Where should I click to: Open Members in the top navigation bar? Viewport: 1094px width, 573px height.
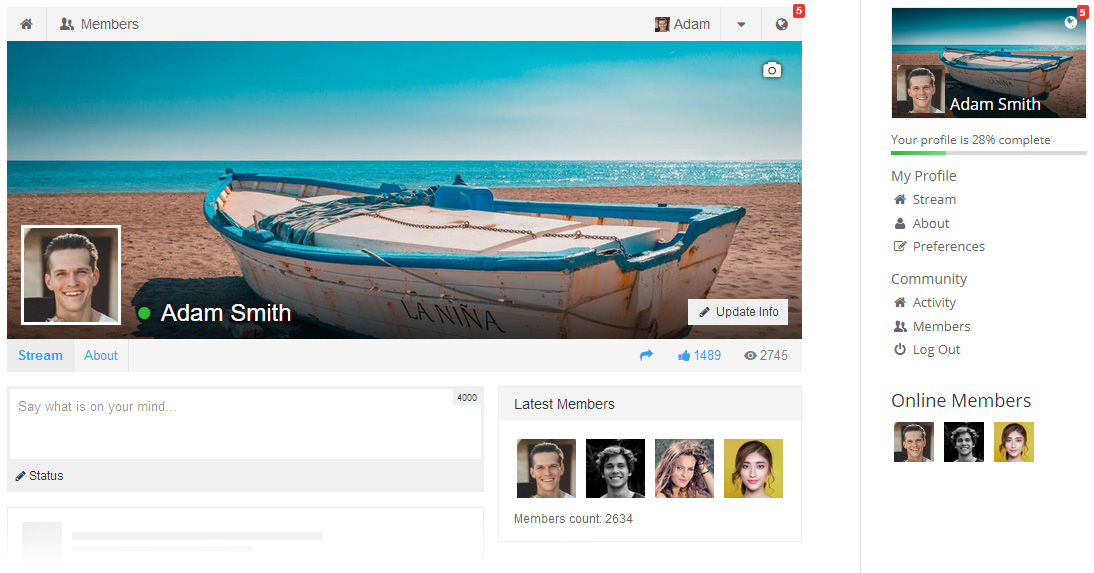coord(99,24)
